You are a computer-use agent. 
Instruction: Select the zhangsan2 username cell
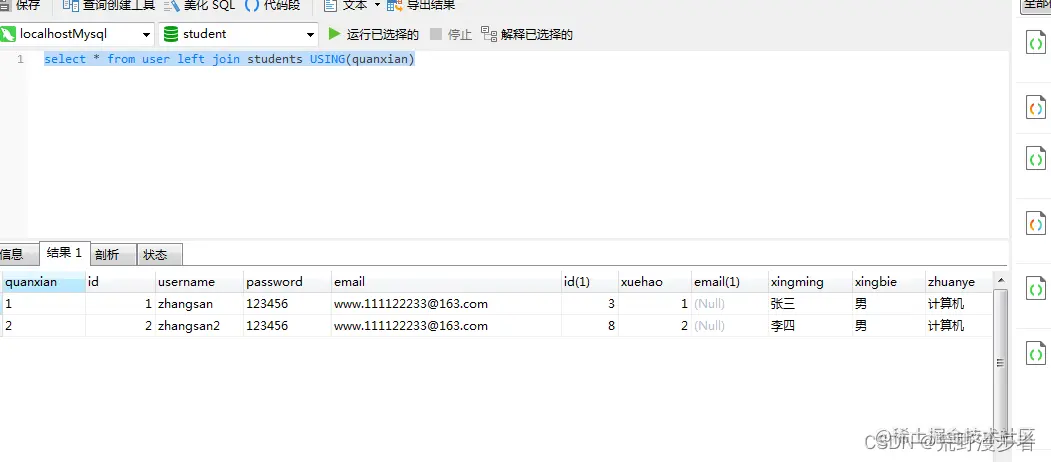(199, 326)
